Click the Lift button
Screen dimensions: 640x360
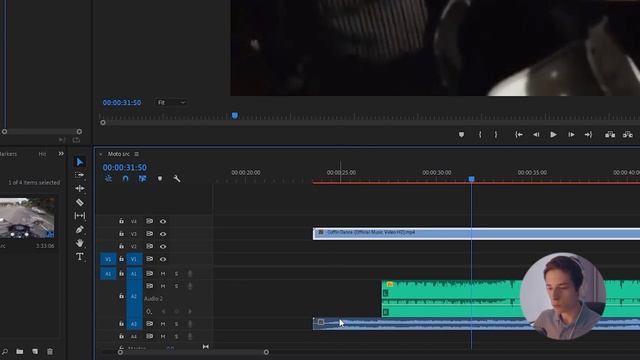click(x=610, y=134)
